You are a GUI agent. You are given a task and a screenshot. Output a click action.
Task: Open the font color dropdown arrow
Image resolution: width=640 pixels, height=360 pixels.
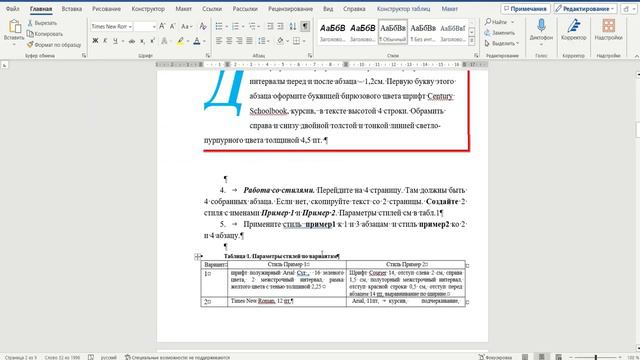click(204, 41)
